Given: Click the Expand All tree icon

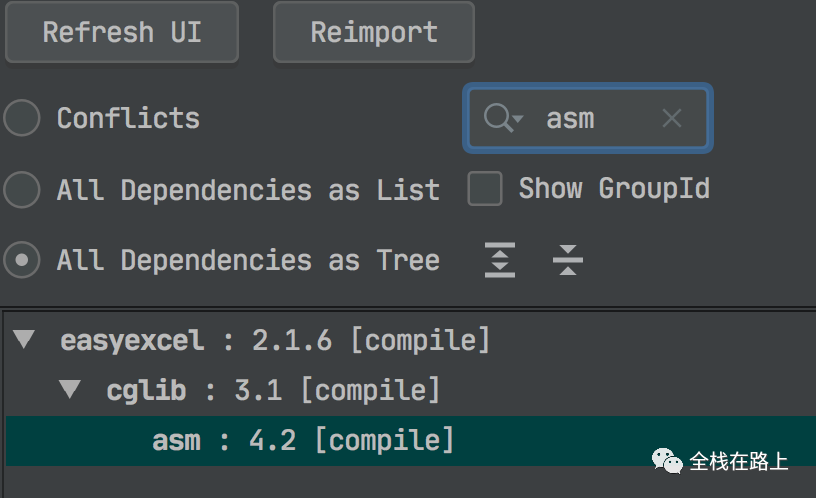Looking at the screenshot, I should (x=500, y=260).
